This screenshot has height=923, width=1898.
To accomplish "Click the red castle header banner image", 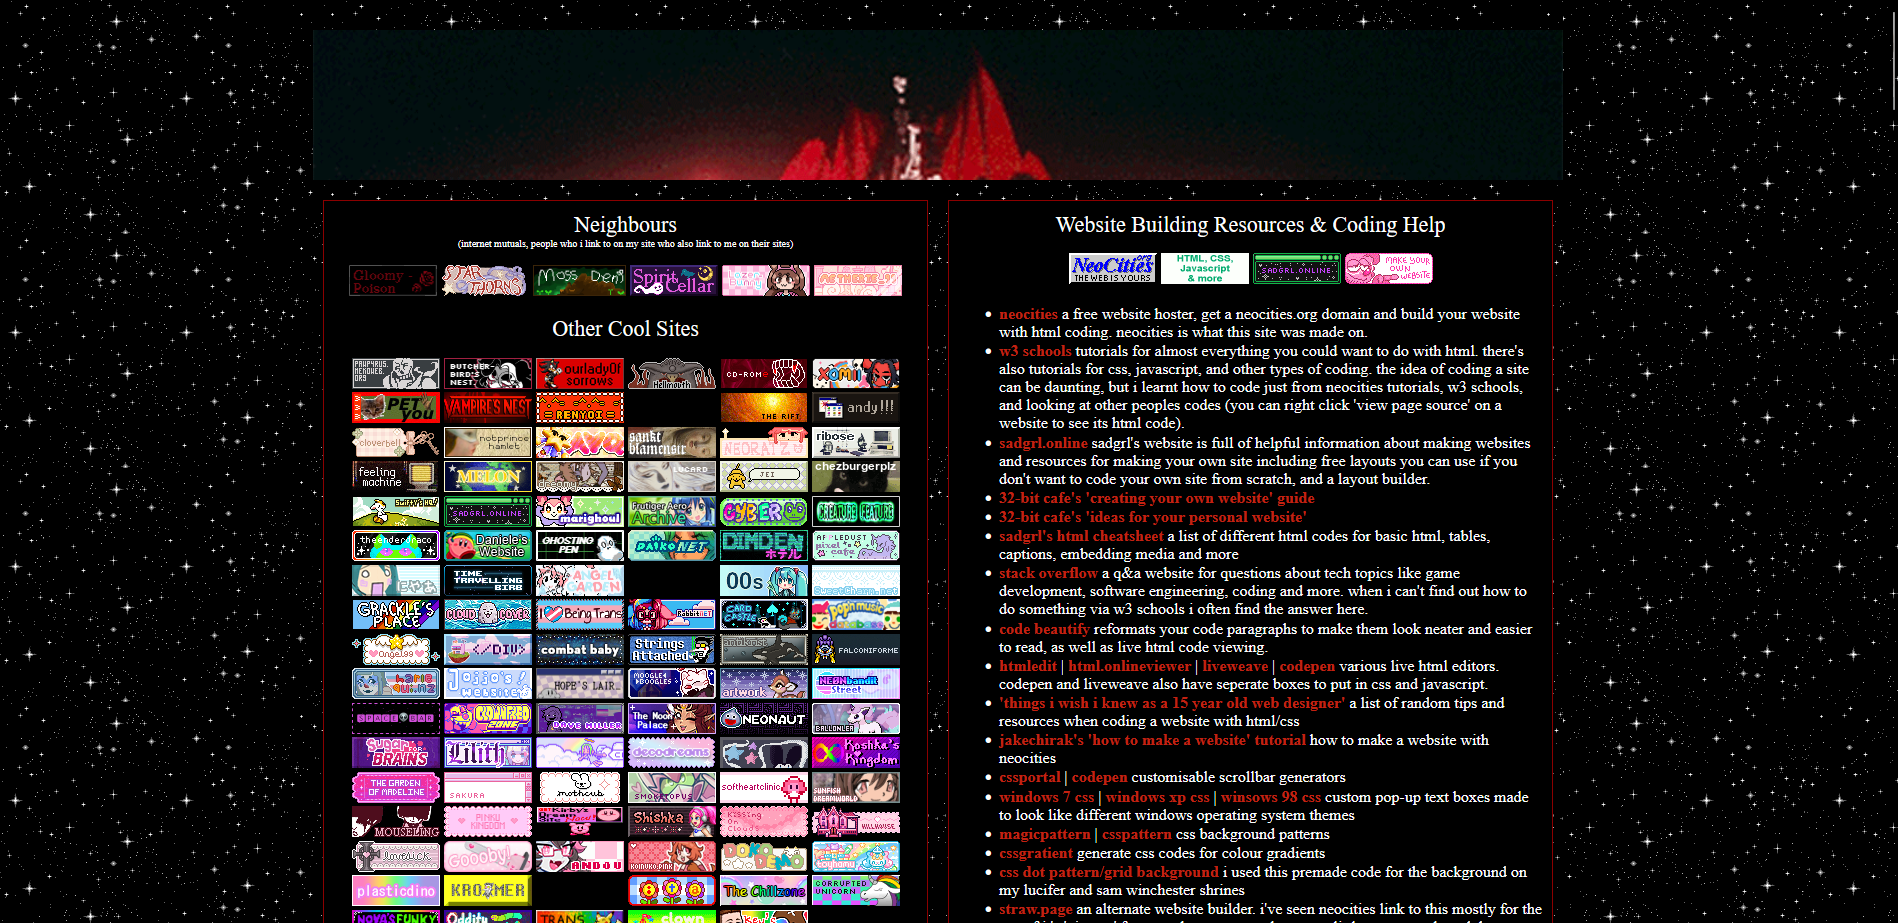I will coord(937,105).
